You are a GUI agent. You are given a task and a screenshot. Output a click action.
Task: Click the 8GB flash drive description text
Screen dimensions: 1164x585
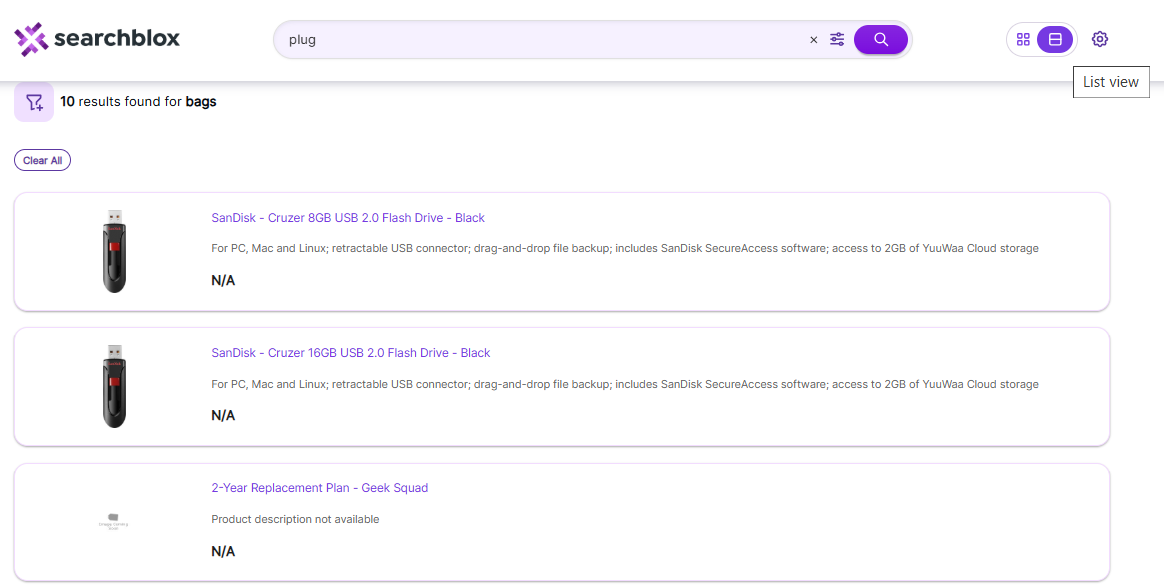pos(625,248)
